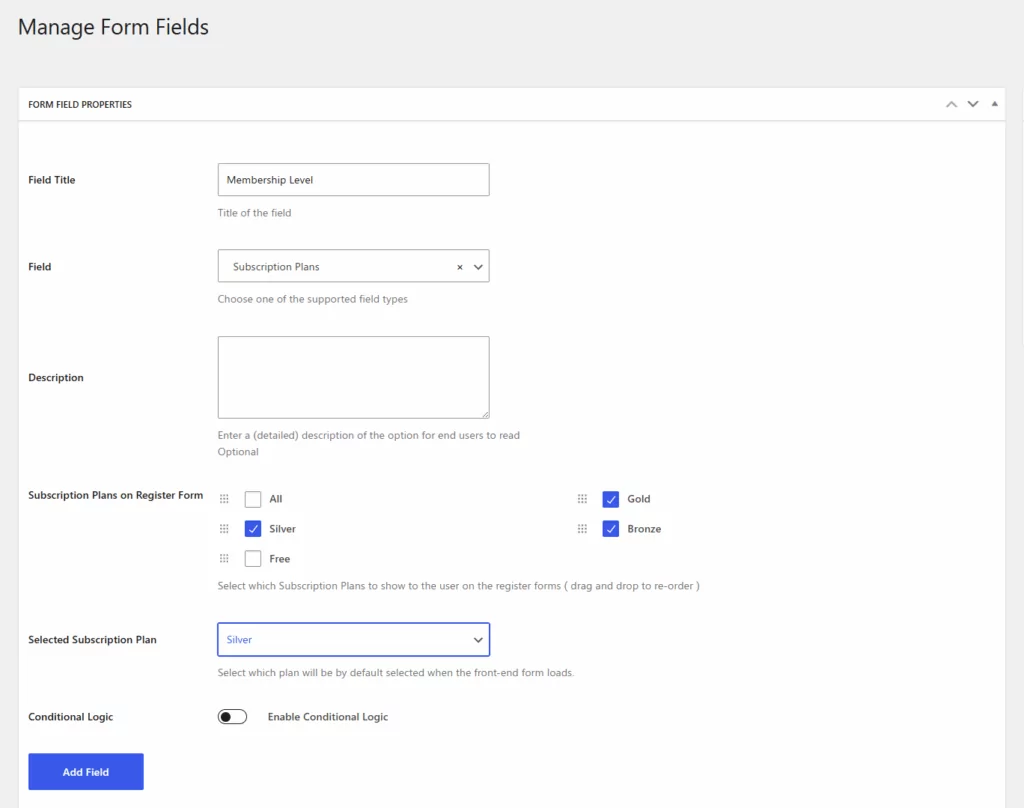Grab the drag handle beside Gold

point(582,499)
